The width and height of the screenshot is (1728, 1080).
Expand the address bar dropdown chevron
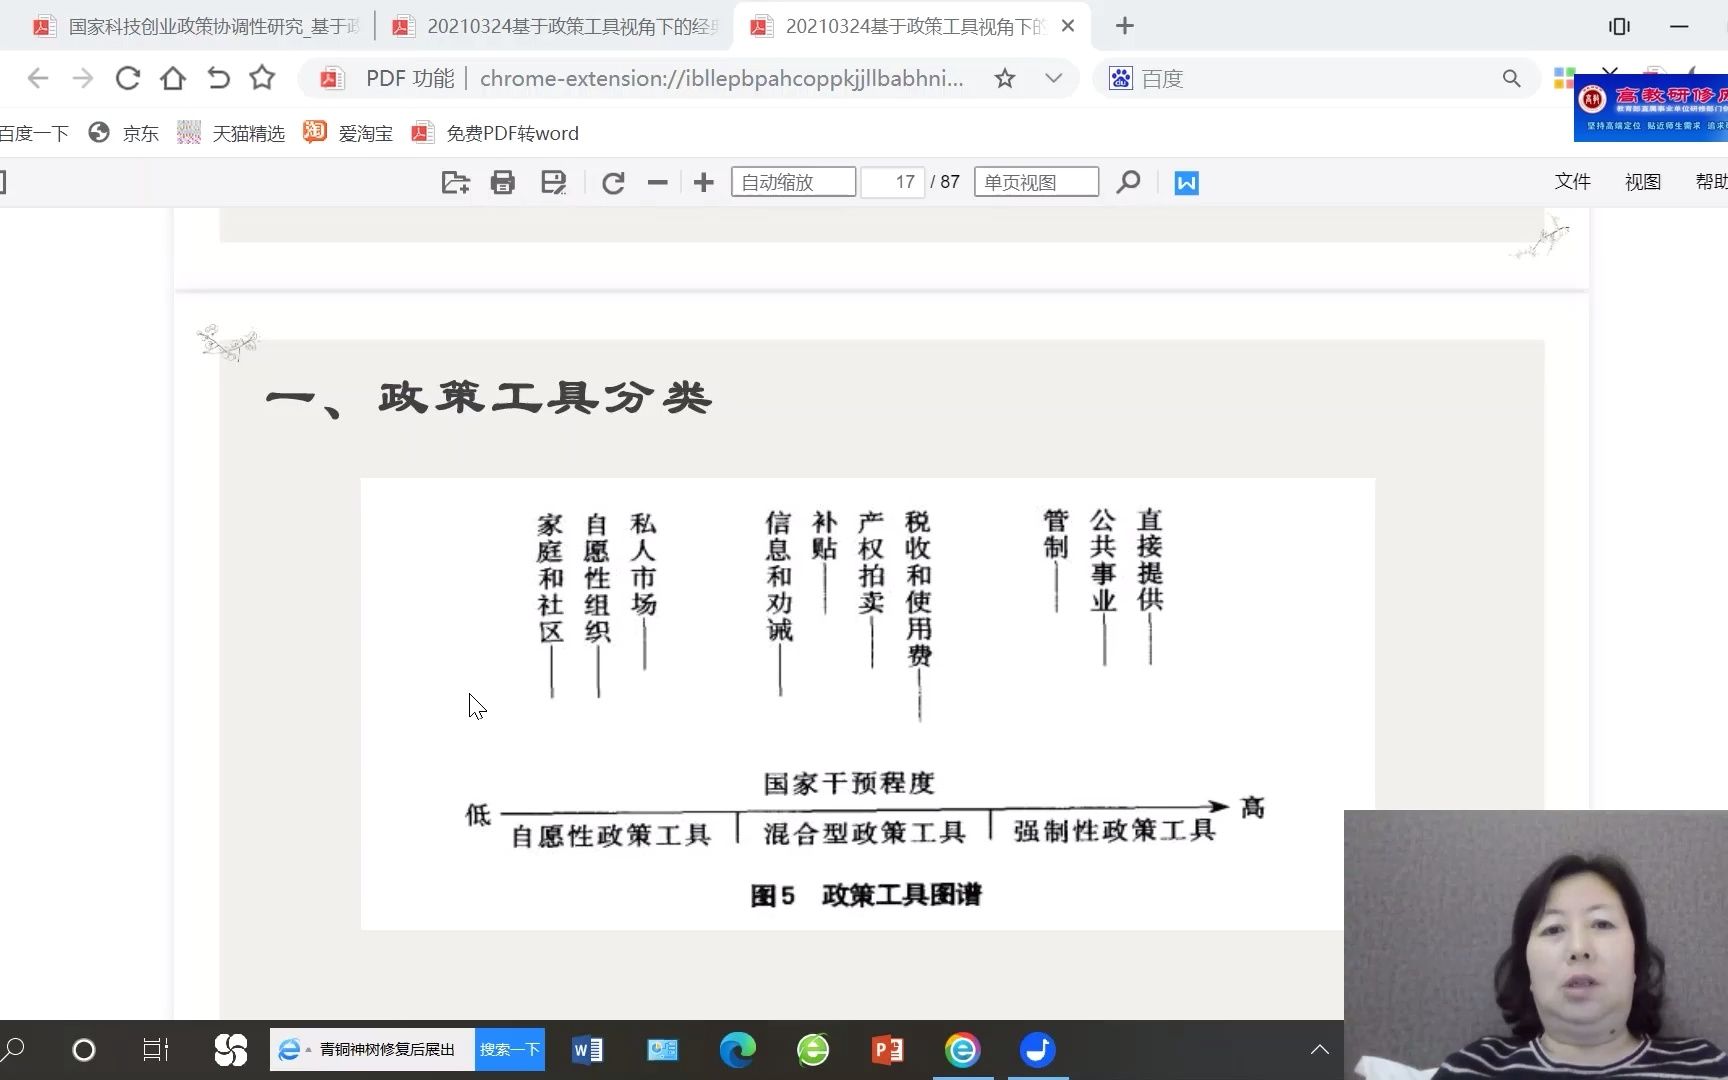(x=1053, y=78)
